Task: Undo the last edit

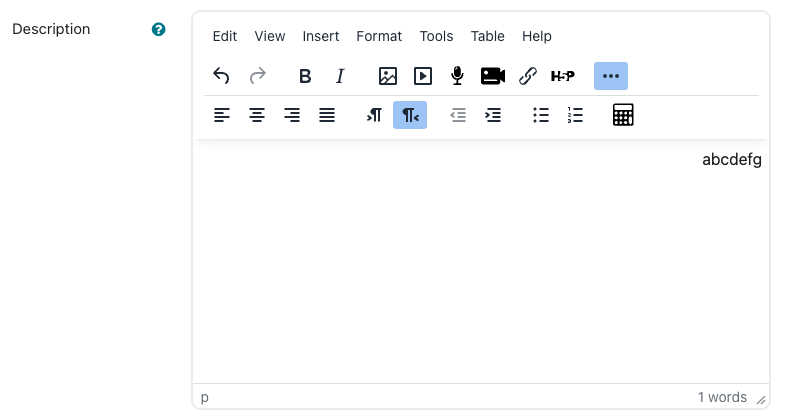Action: 221,76
